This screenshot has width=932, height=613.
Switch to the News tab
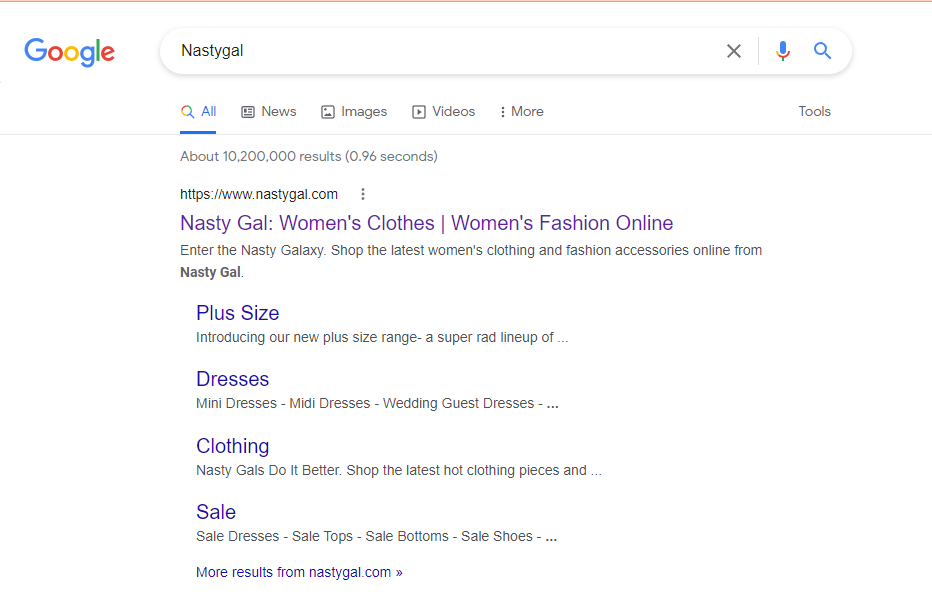coord(269,112)
